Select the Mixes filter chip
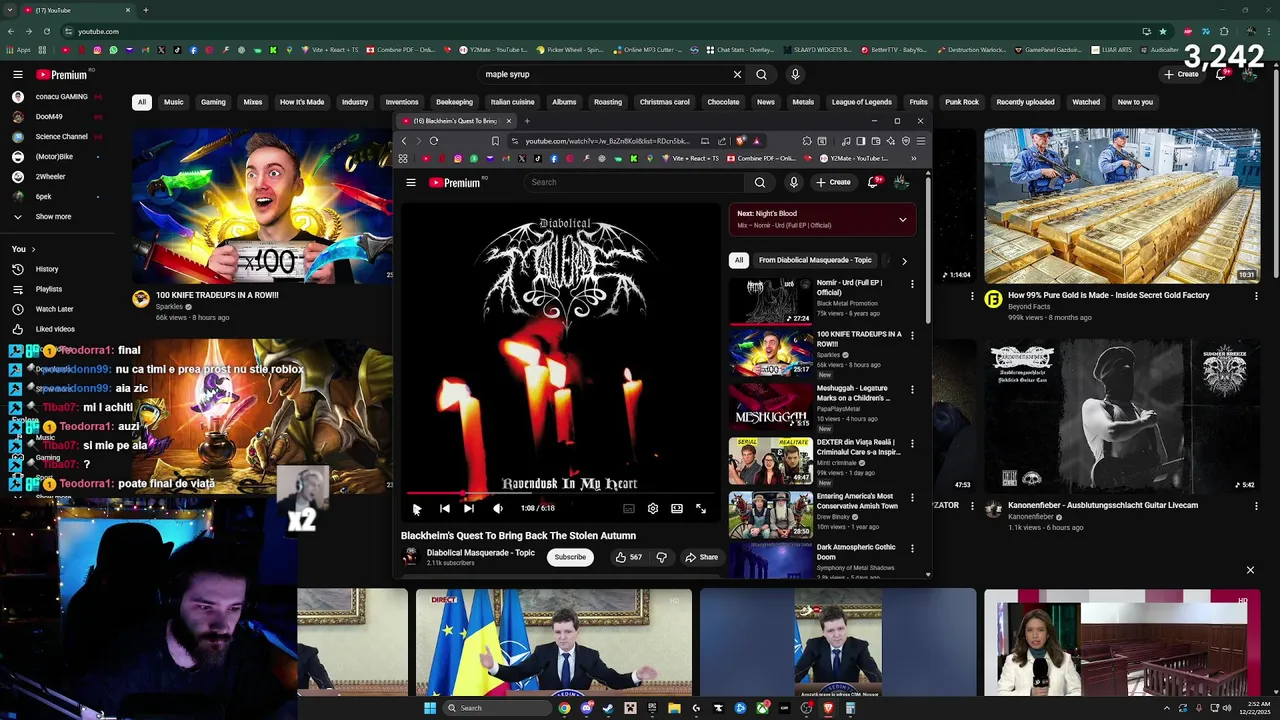 pyautogui.click(x=253, y=102)
